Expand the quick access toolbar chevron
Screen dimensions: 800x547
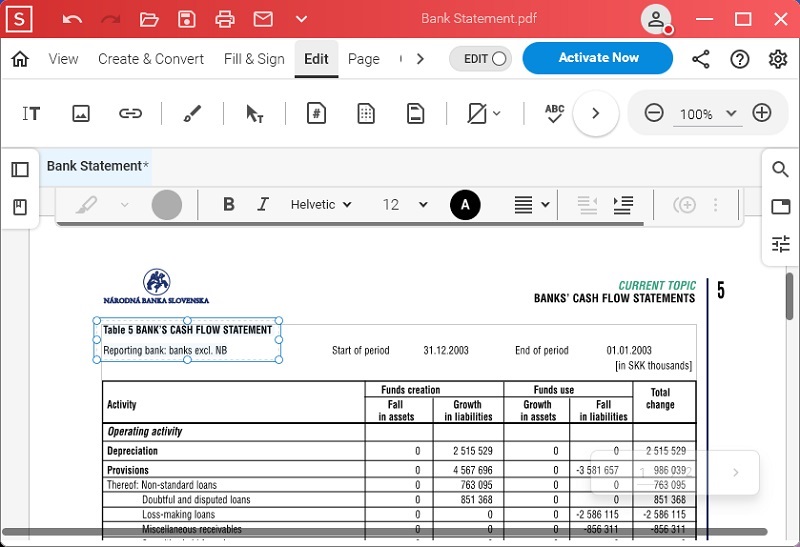[301, 19]
